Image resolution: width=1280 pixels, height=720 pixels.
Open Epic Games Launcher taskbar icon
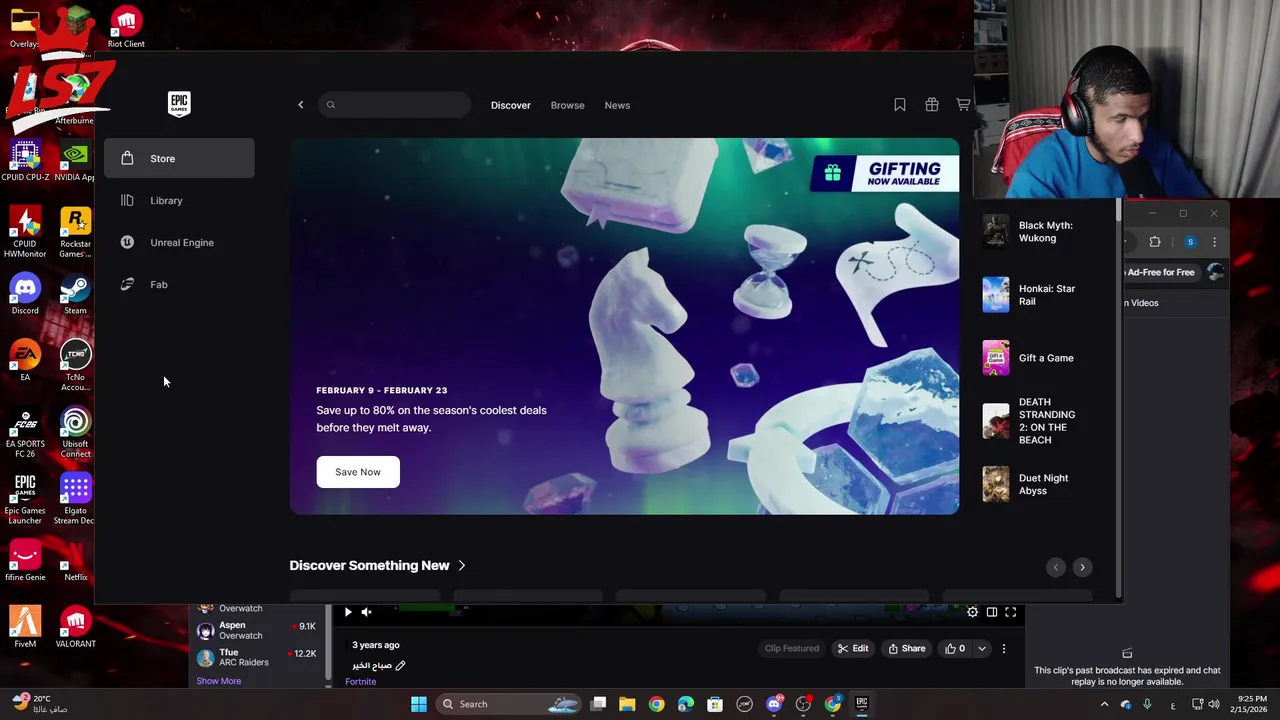pyautogui.click(x=861, y=704)
